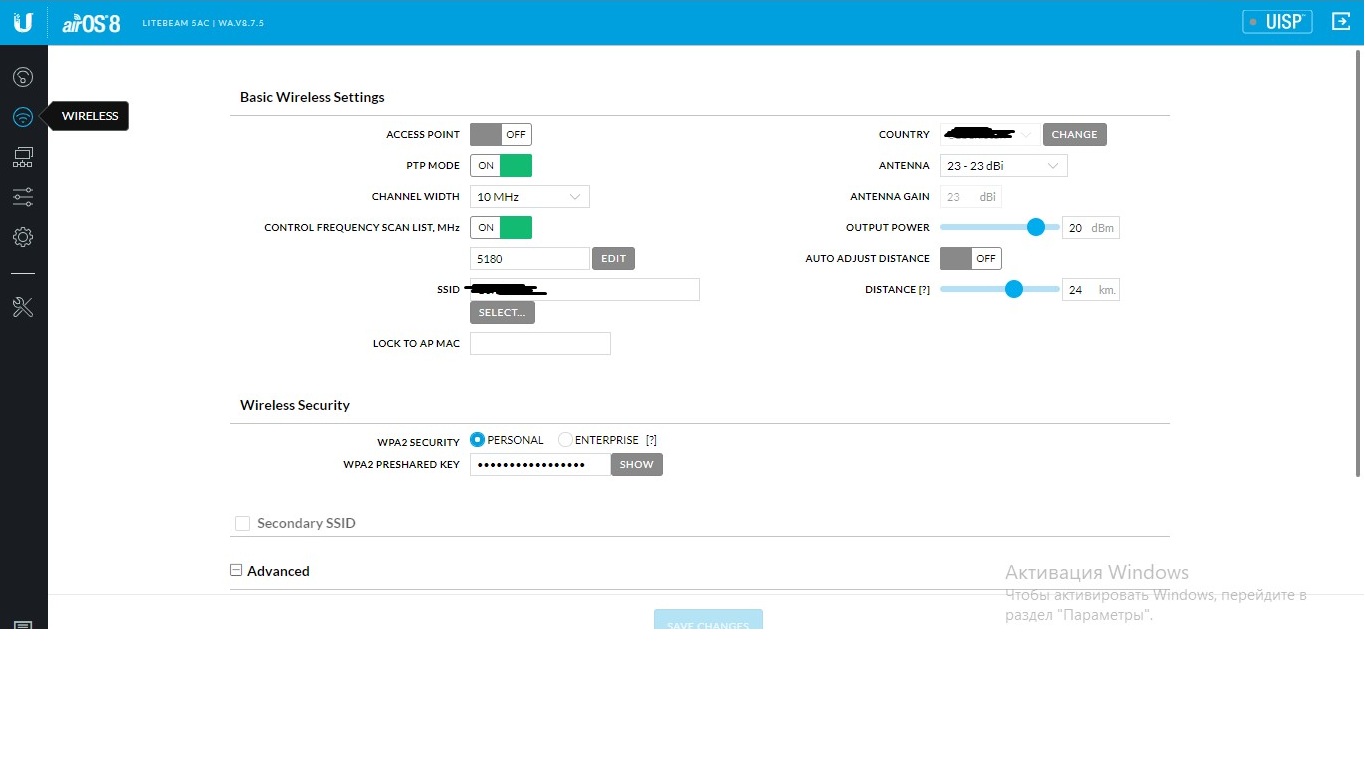Open the Services sliders sidebar icon
Viewport: 1366px width, 768px height.
pyautogui.click(x=23, y=197)
